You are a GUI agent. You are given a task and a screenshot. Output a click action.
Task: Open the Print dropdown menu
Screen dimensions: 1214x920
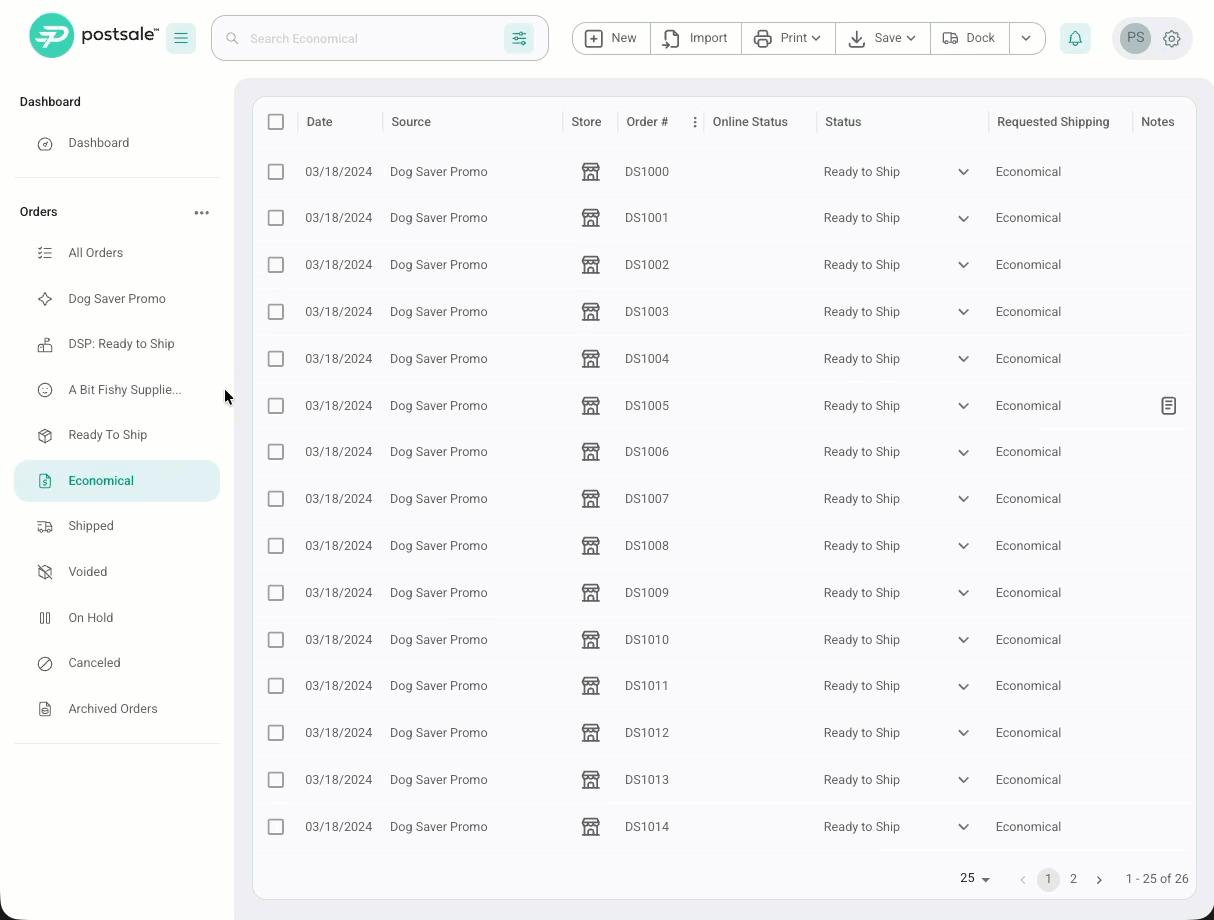(788, 38)
